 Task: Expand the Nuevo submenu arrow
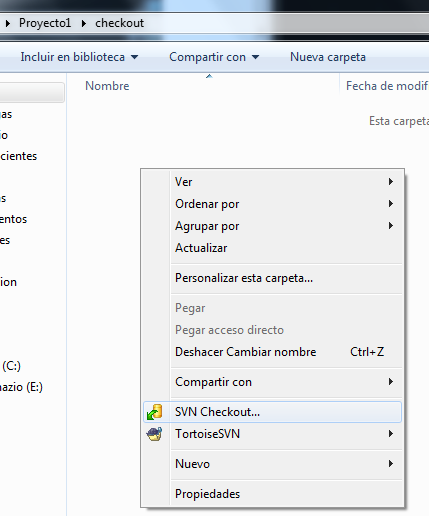point(391,464)
